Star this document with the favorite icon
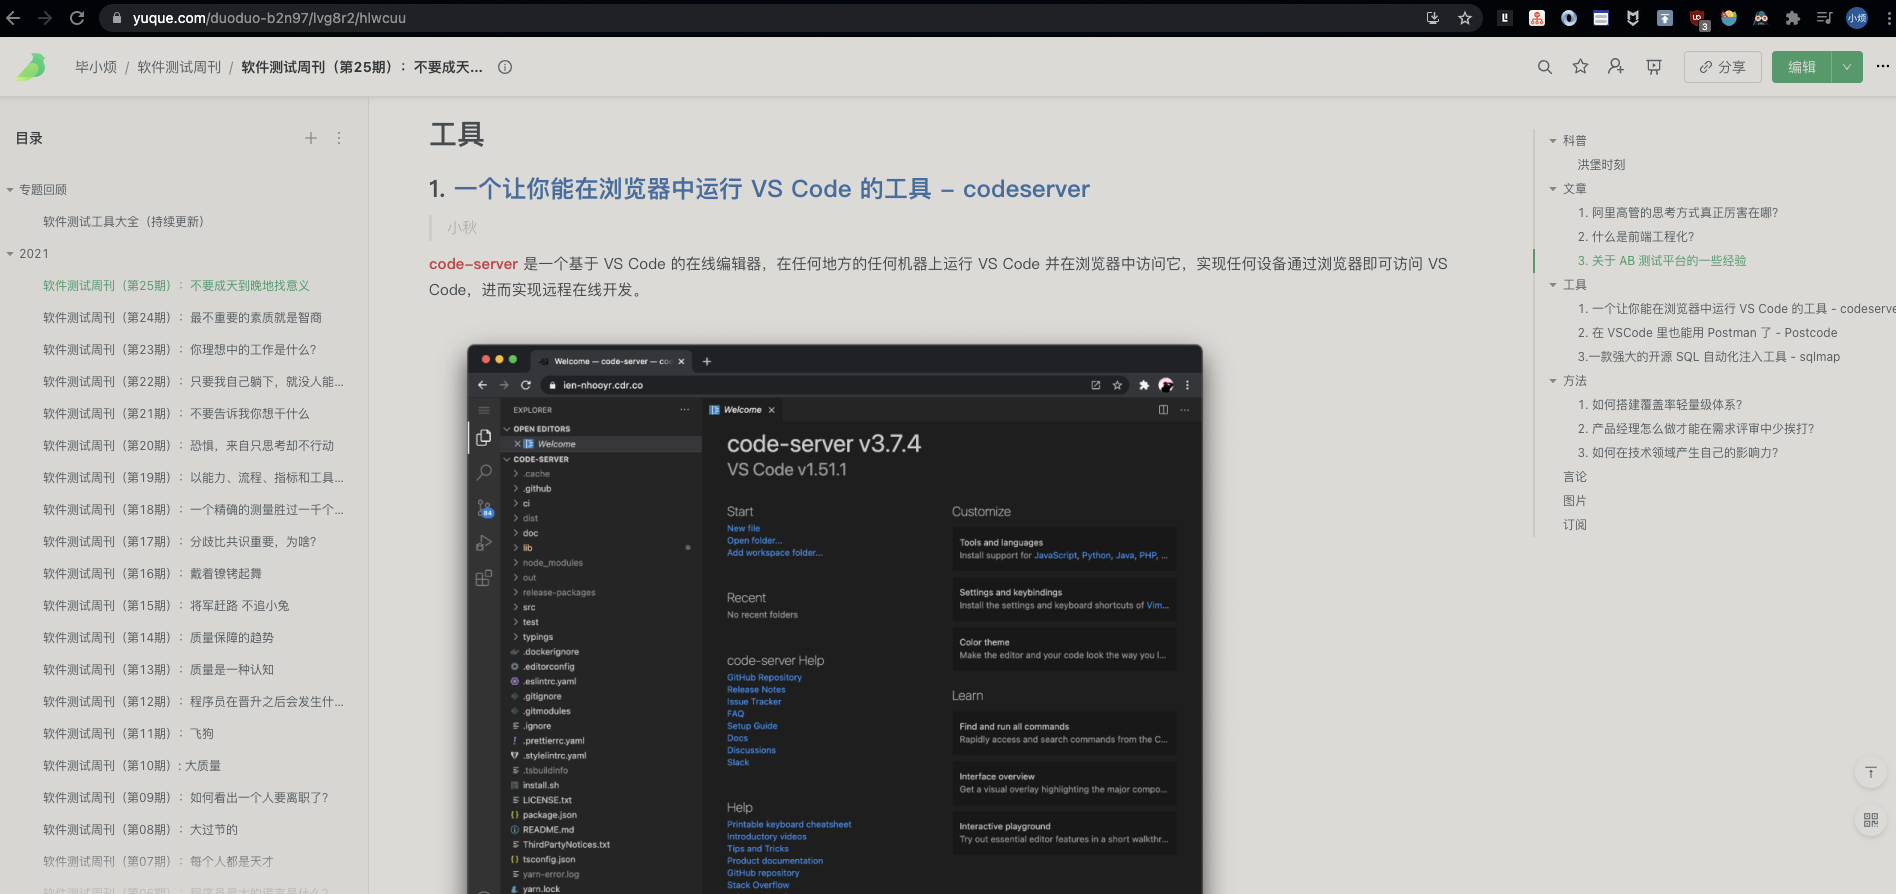Screen dimensions: 1896x894 tap(1580, 67)
